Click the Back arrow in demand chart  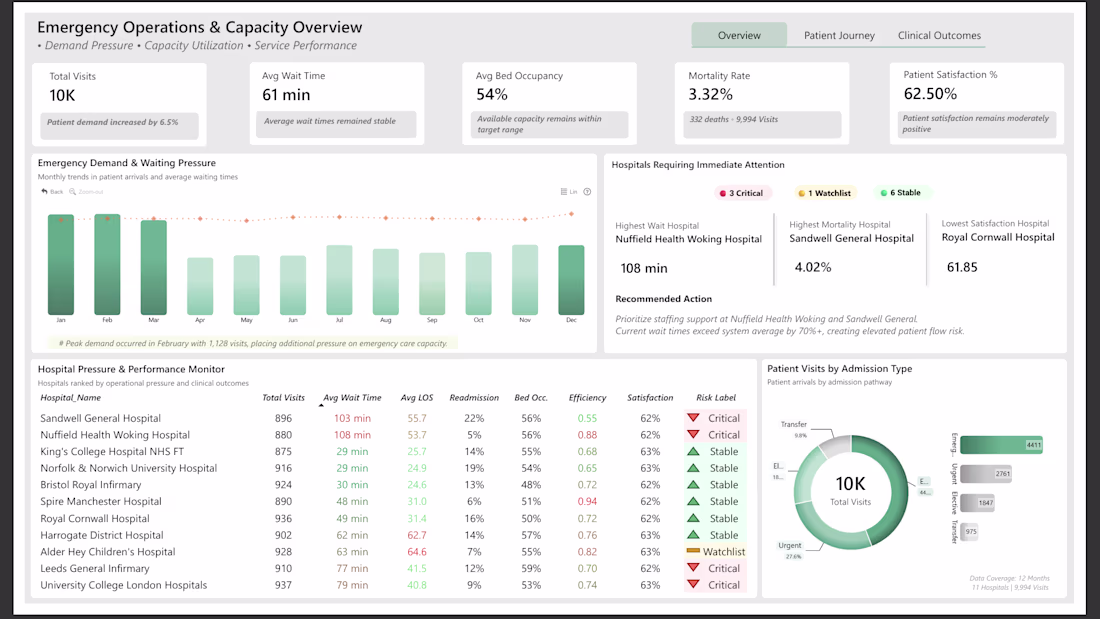click(44, 192)
